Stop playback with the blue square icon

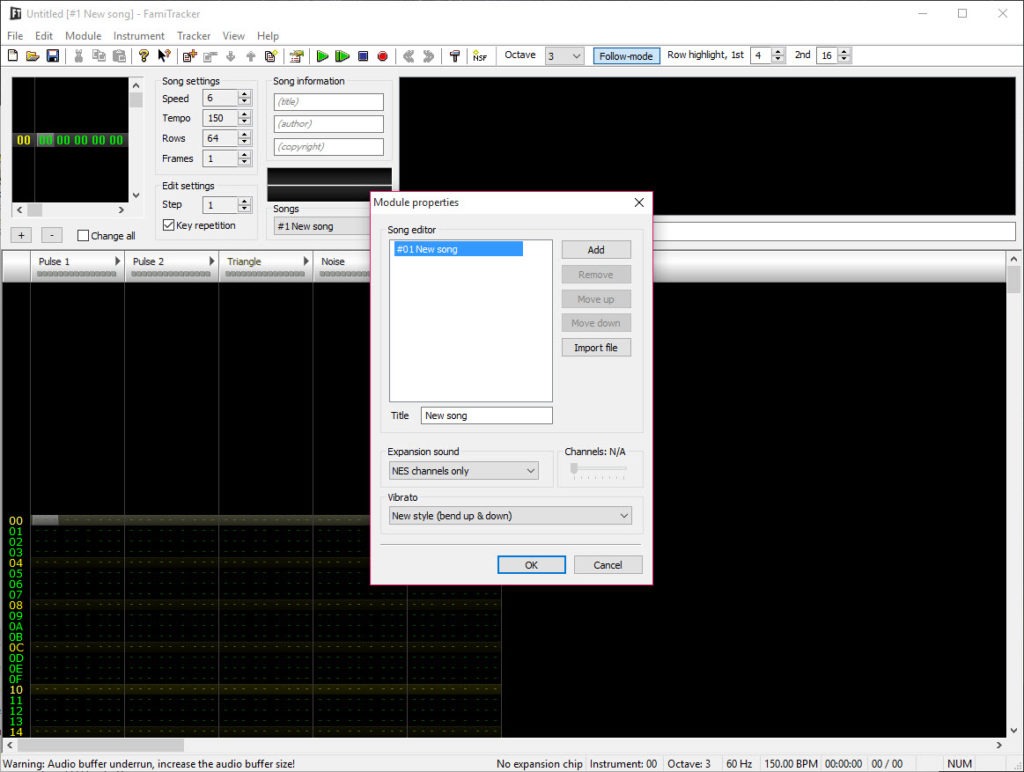[363, 56]
